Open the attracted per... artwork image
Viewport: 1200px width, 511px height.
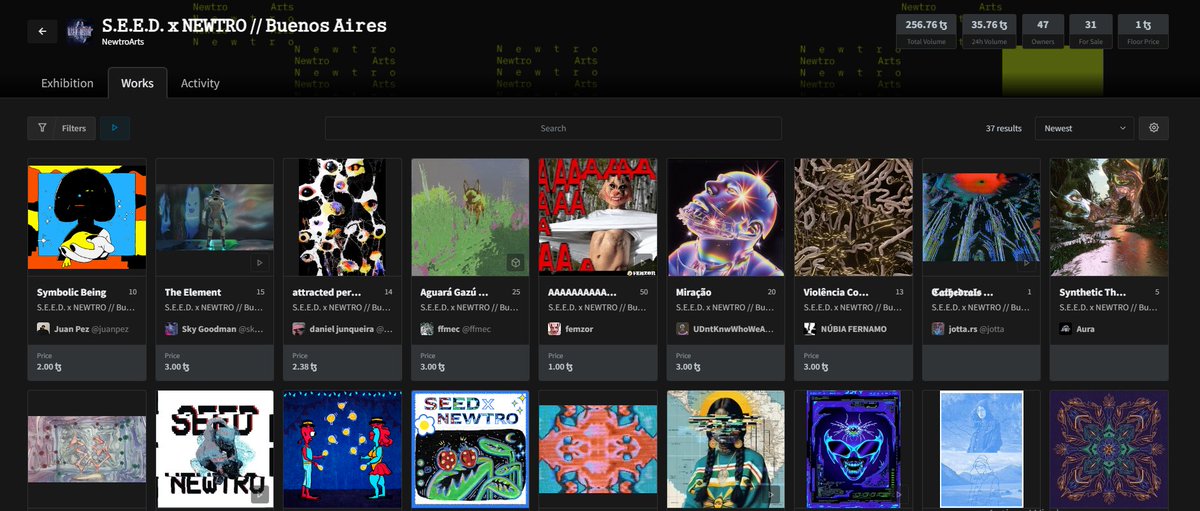tap(343, 217)
